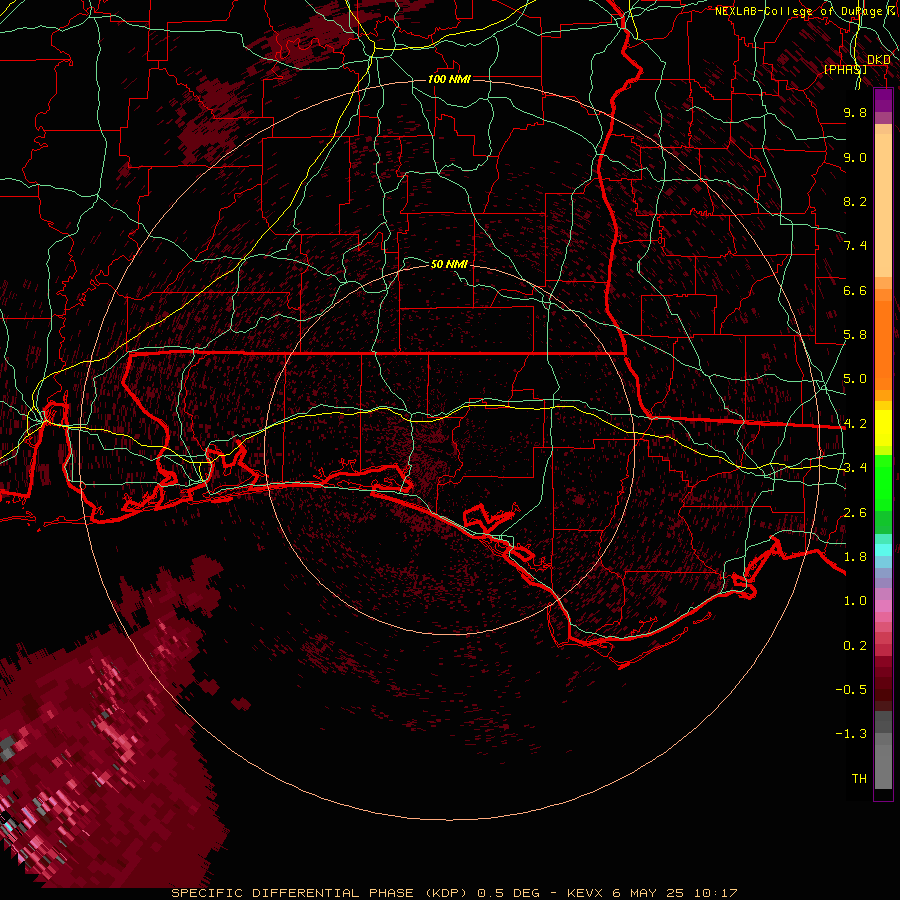Click the -1.3 value on color scale
The height and width of the screenshot is (900, 900).
[851, 734]
